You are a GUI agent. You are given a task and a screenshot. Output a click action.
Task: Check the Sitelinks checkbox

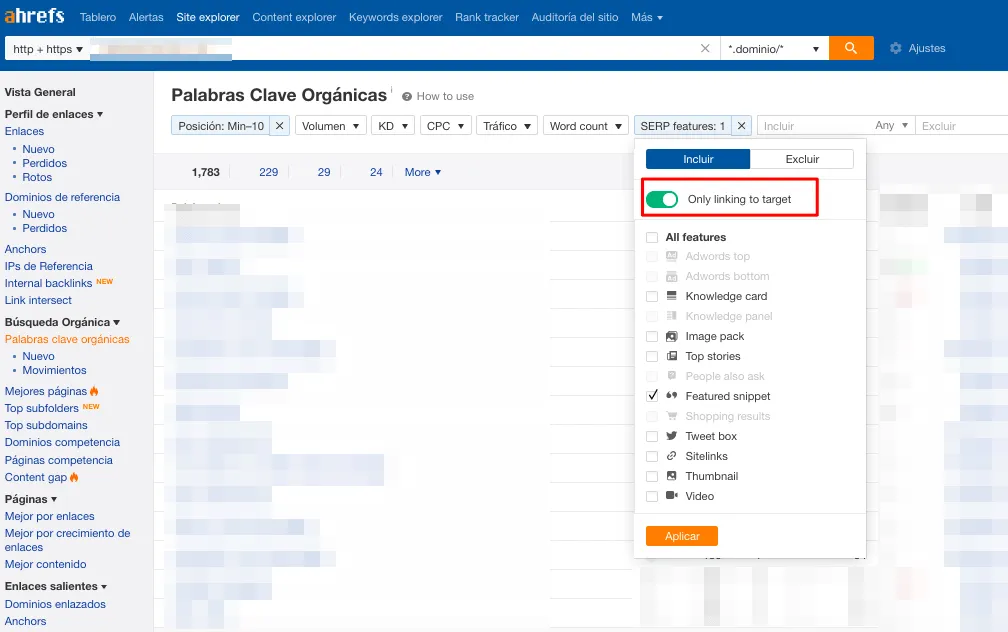(x=652, y=456)
